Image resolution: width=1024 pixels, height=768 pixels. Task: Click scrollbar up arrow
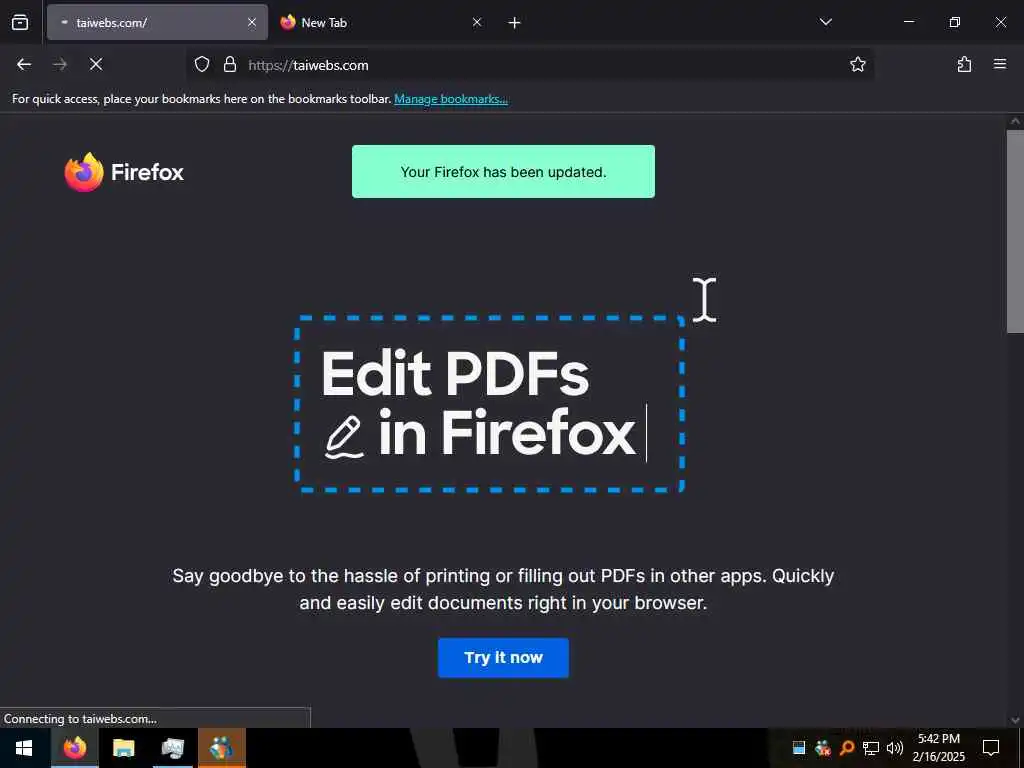pos(1015,121)
